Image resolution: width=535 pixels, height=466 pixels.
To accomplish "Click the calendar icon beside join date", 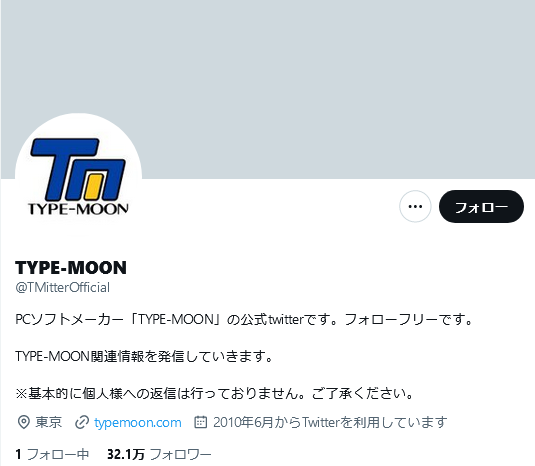I will (200, 422).
